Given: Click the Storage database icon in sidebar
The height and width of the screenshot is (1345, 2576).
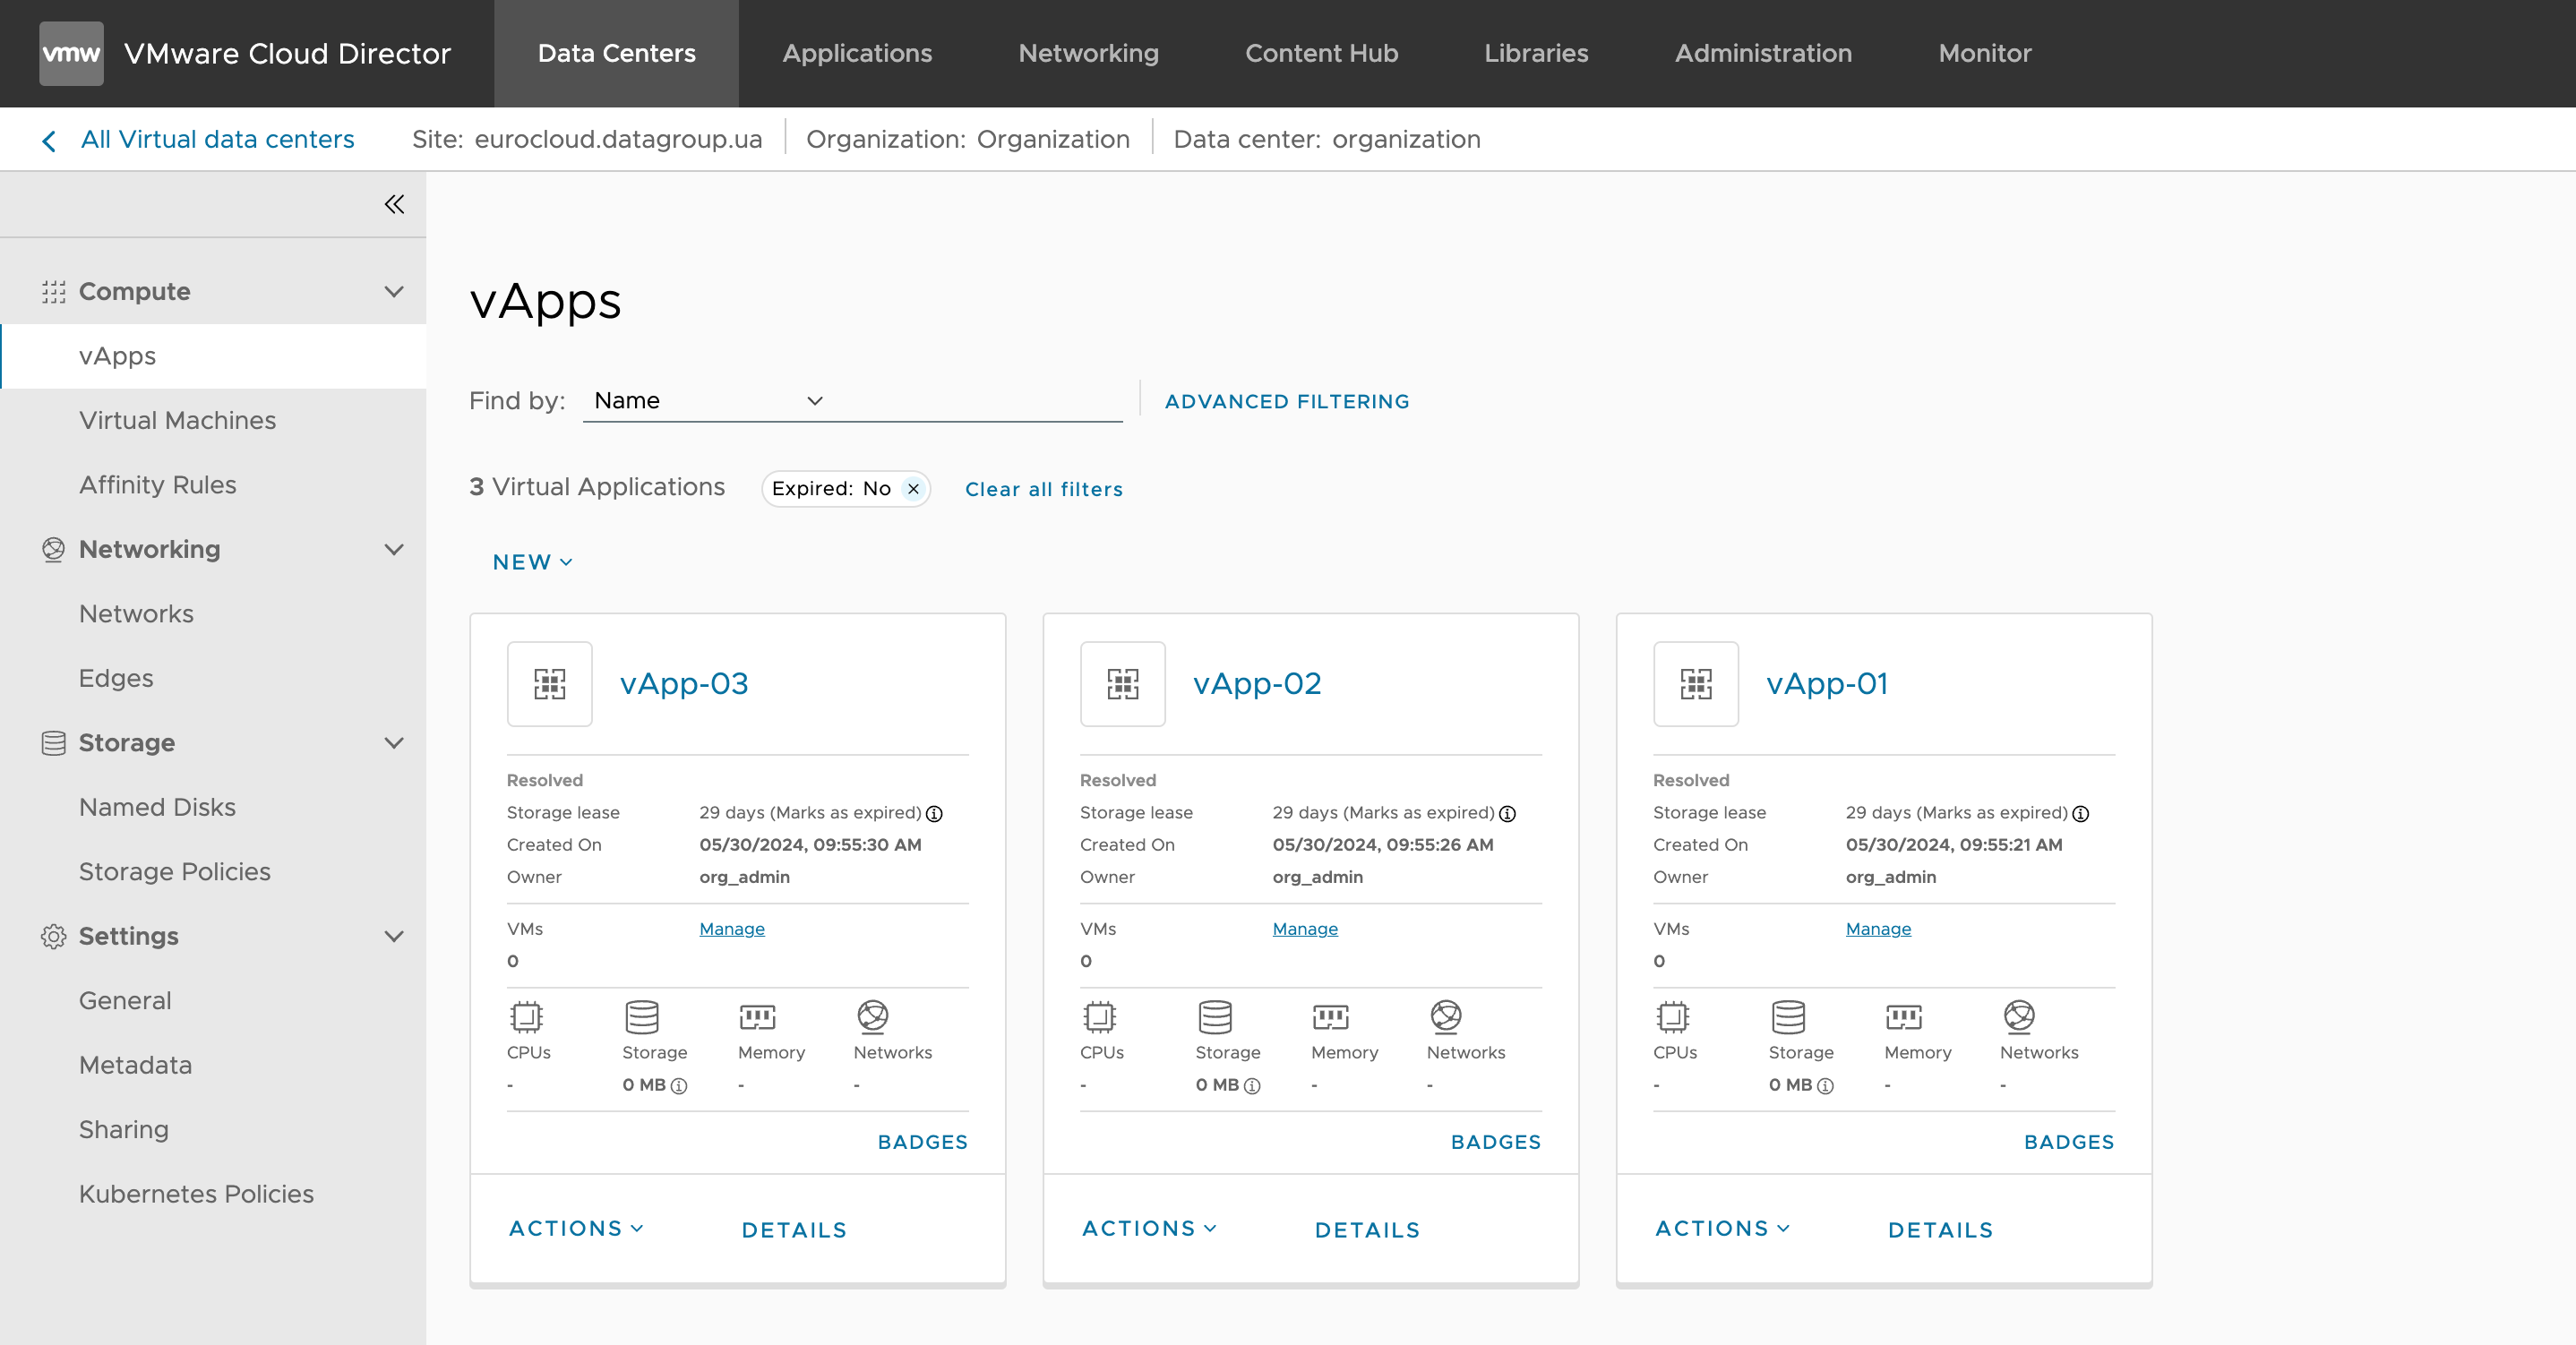Looking at the screenshot, I should pyautogui.click(x=54, y=743).
